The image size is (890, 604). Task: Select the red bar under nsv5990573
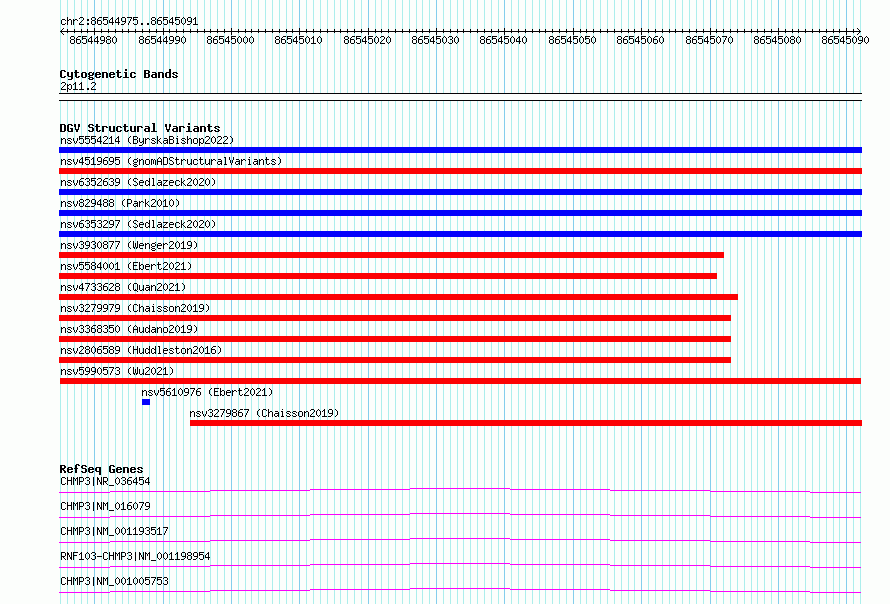coord(460,381)
